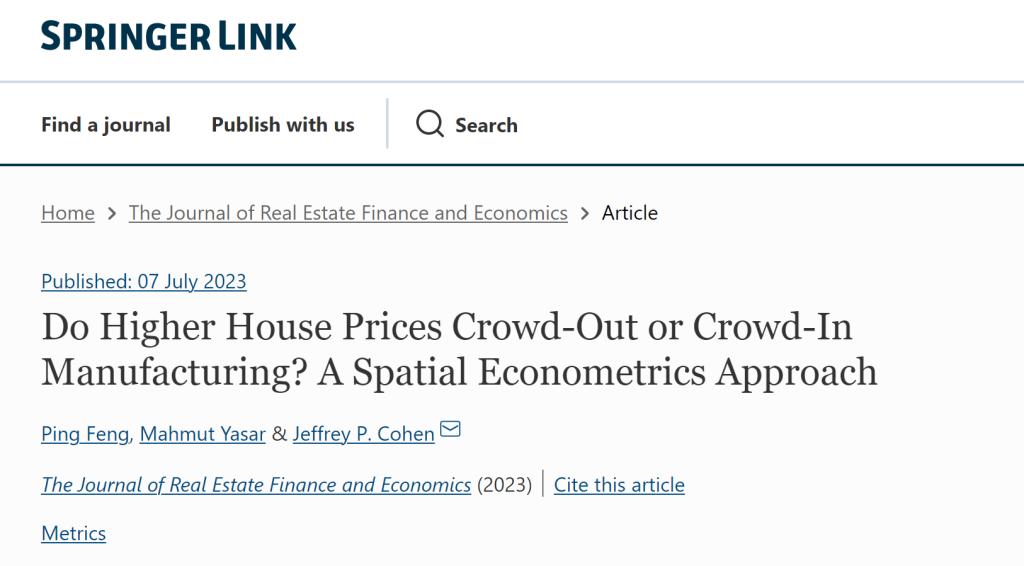Screen dimensions: 1024x566
Task: Click the Springer Link logo
Action: pyautogui.click(x=168, y=37)
